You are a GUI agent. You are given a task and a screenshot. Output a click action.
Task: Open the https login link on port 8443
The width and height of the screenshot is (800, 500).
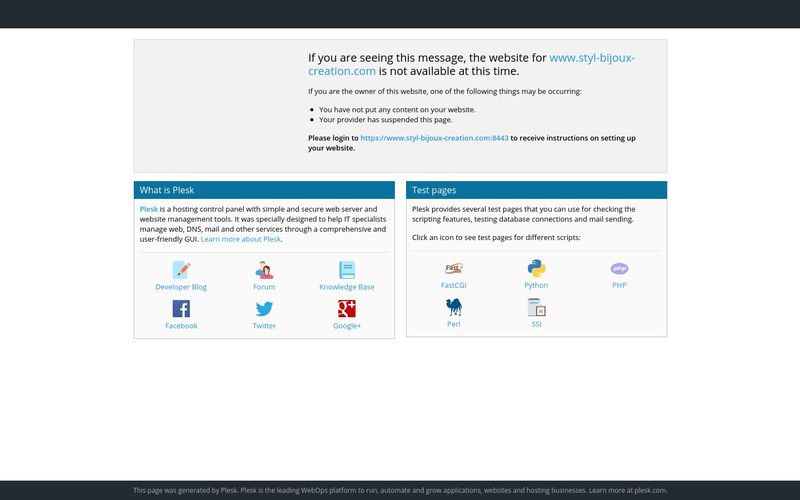[434, 138]
